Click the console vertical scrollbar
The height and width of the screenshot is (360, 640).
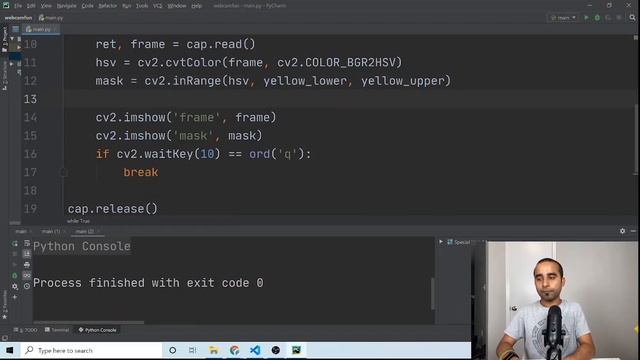pos(432,293)
